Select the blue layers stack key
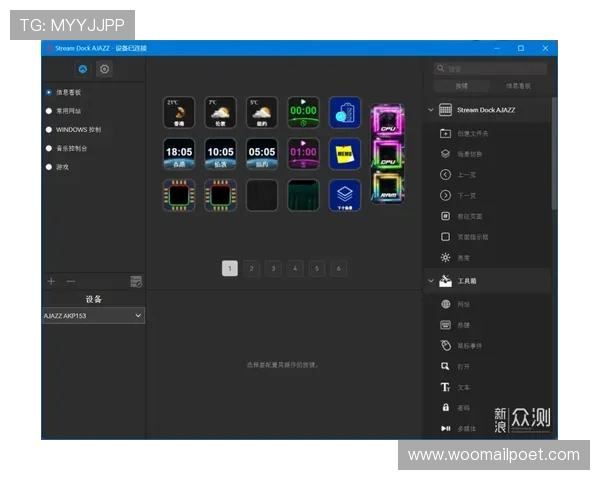The height and width of the screenshot is (480, 600). 345,195
